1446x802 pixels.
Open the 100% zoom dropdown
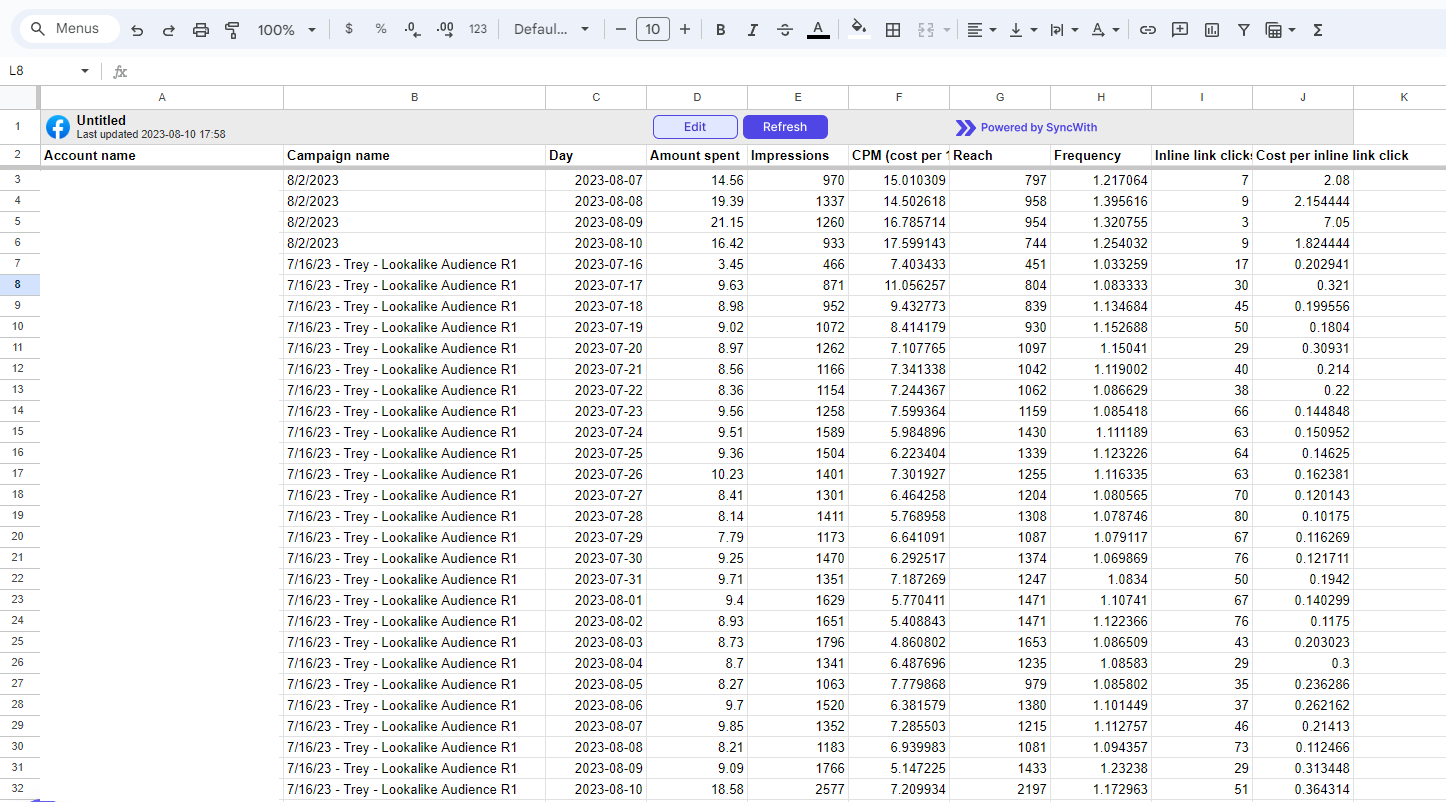[286, 30]
